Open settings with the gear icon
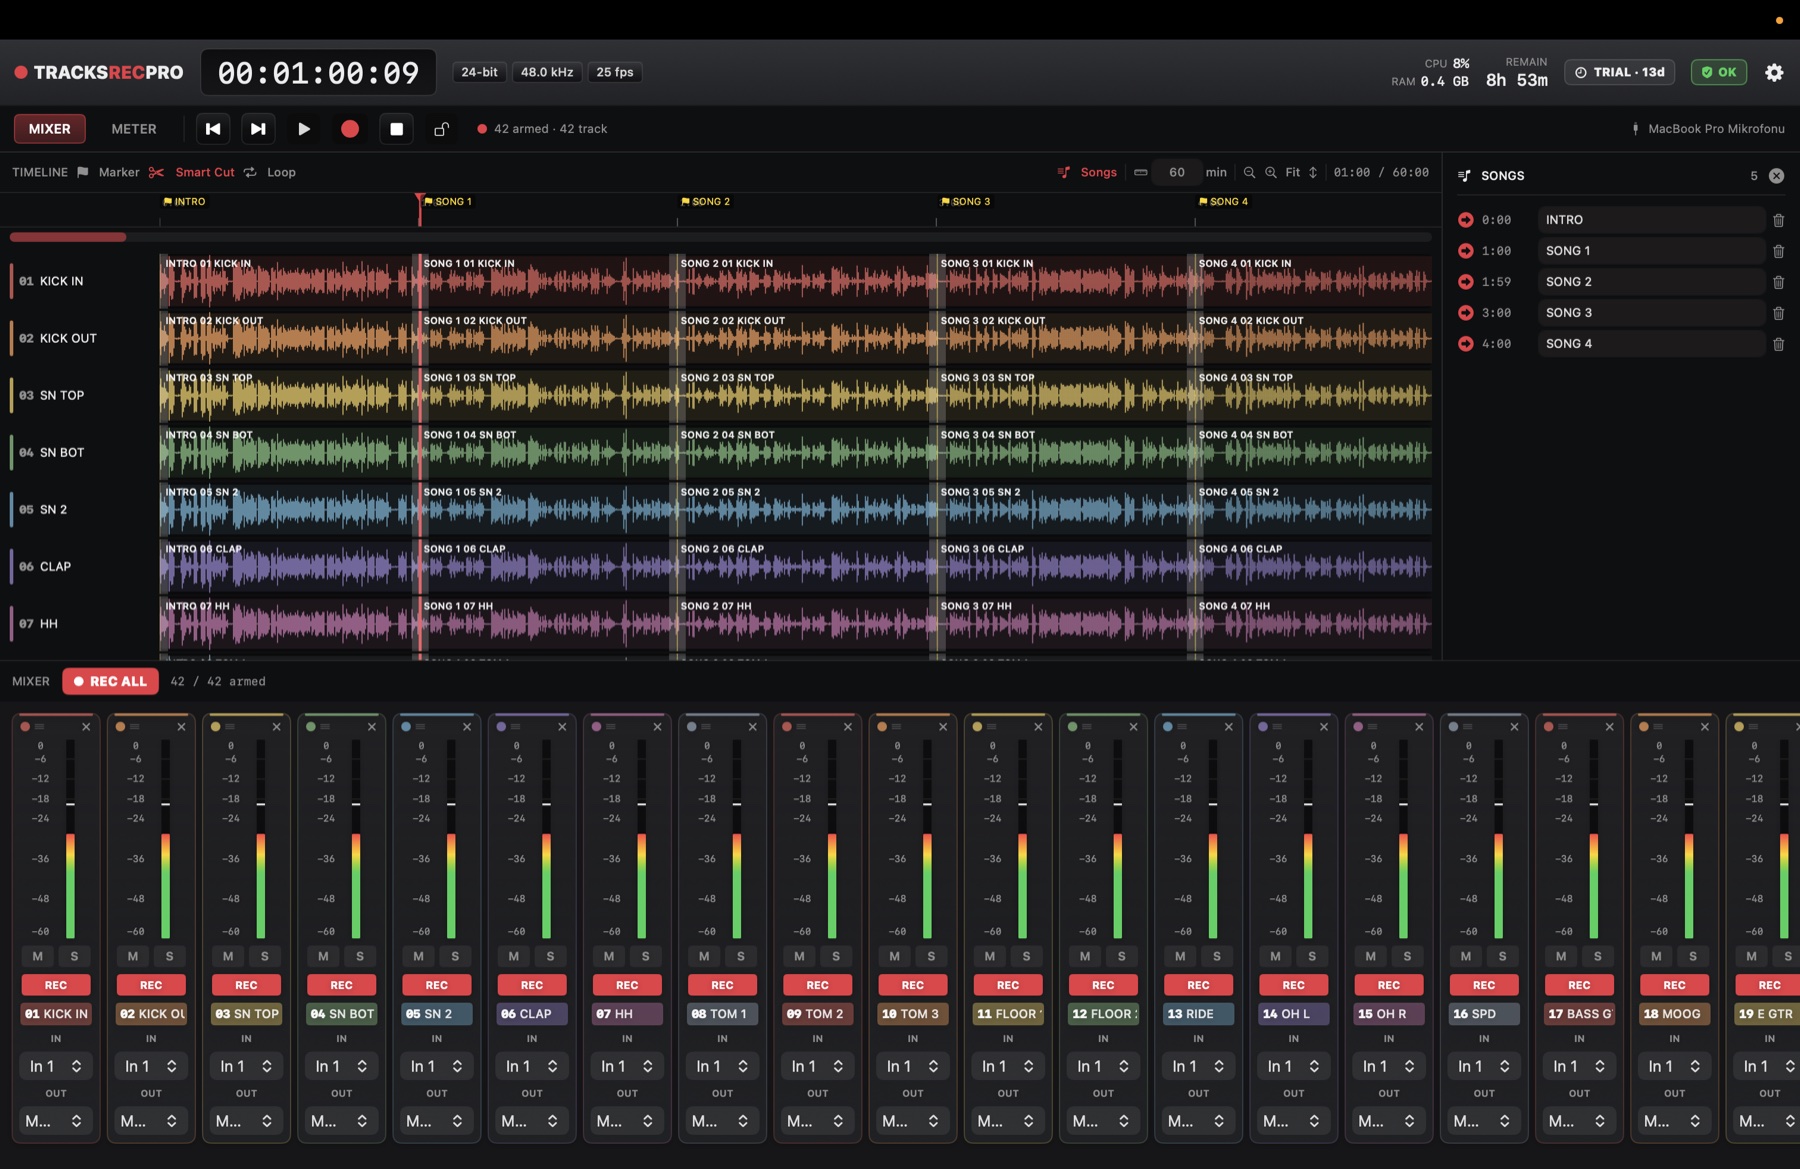 coord(1774,72)
